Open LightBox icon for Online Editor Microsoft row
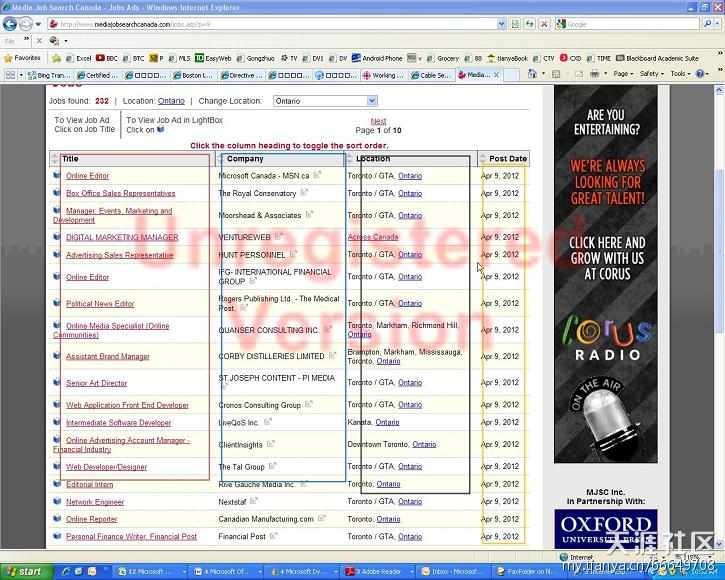 click(x=57, y=175)
